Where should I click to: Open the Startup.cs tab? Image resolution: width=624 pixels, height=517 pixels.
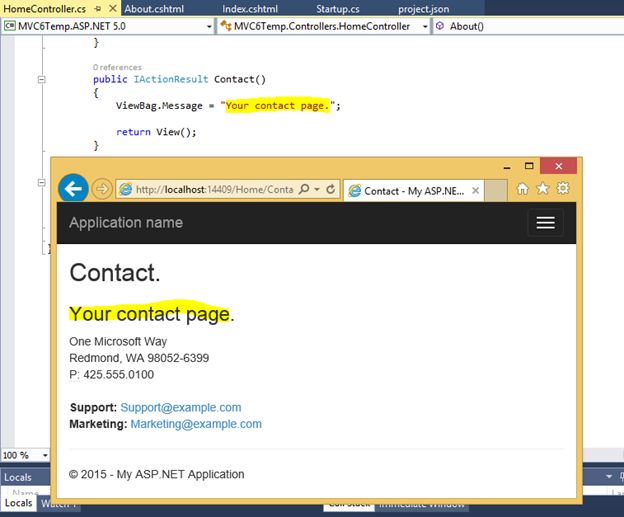point(337,9)
